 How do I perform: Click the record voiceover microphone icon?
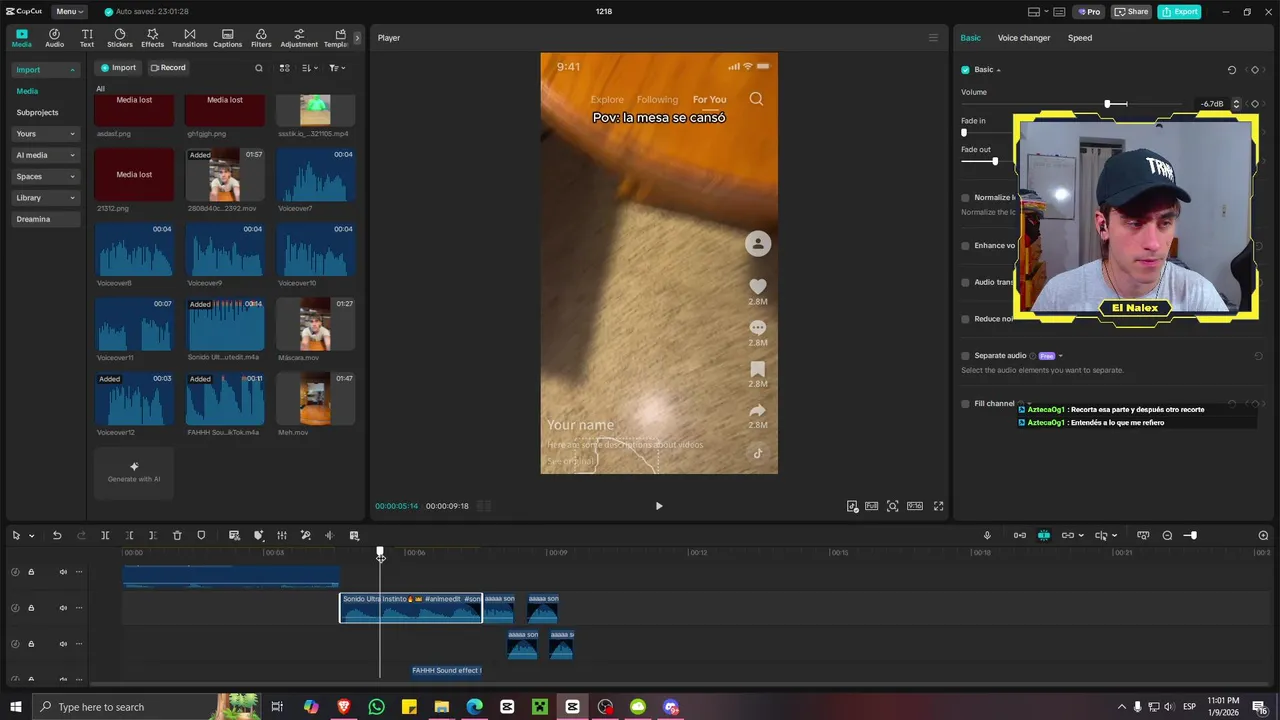(x=987, y=536)
